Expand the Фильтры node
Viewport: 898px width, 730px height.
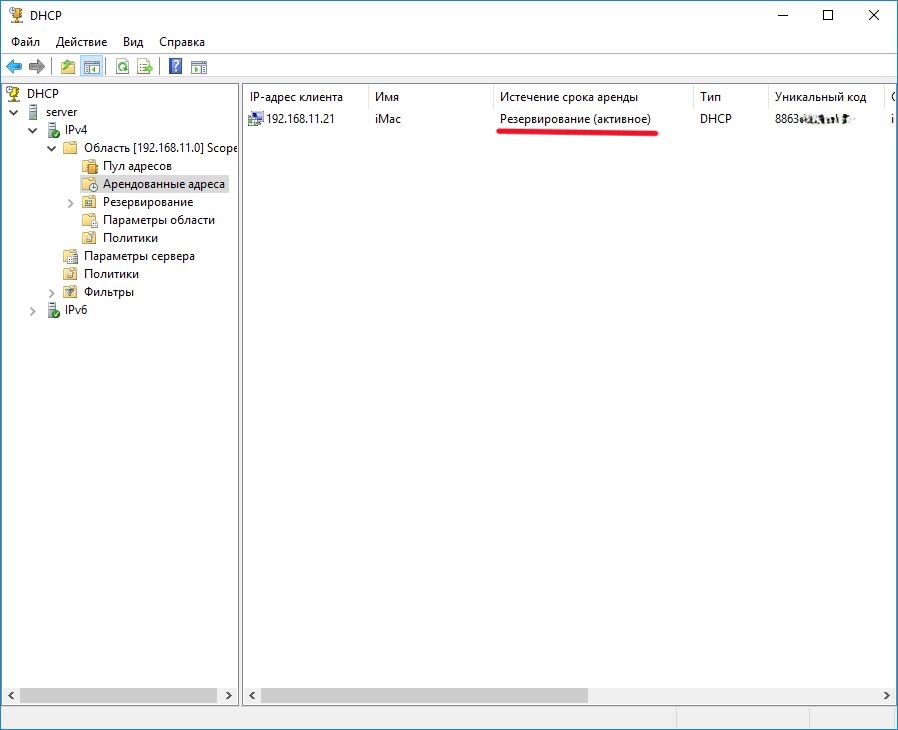click(x=51, y=292)
